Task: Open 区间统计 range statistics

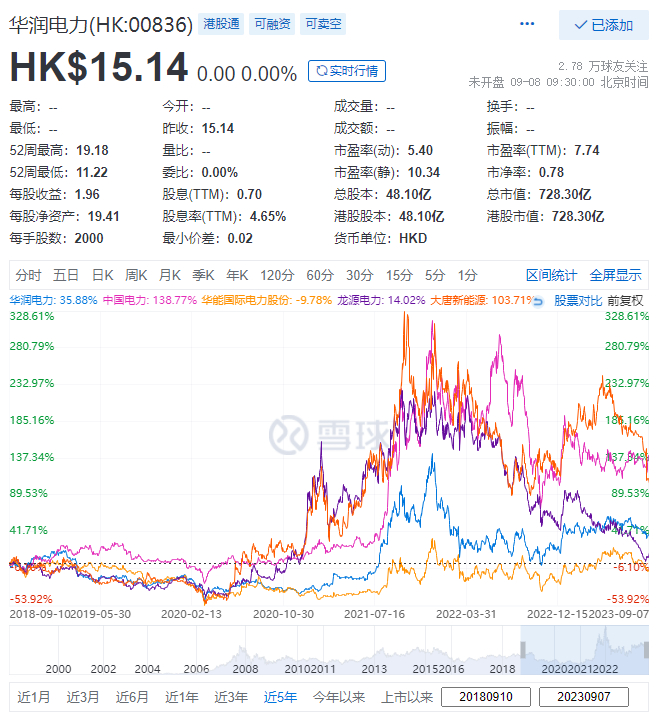Action: click(x=551, y=275)
